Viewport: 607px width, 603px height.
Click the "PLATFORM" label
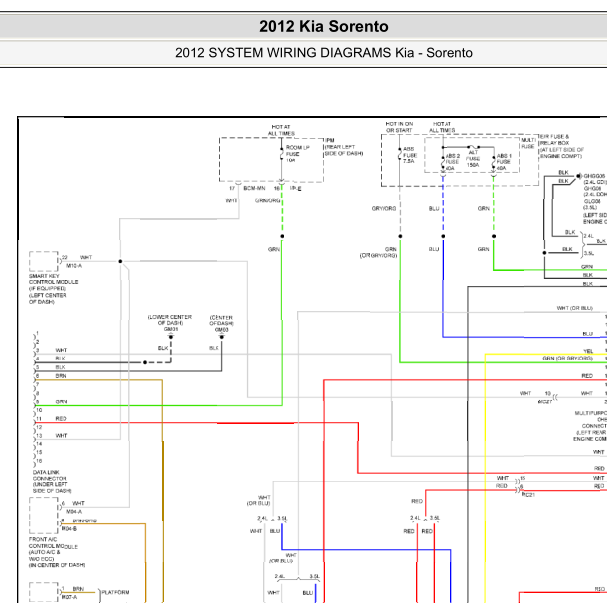coord(115,593)
